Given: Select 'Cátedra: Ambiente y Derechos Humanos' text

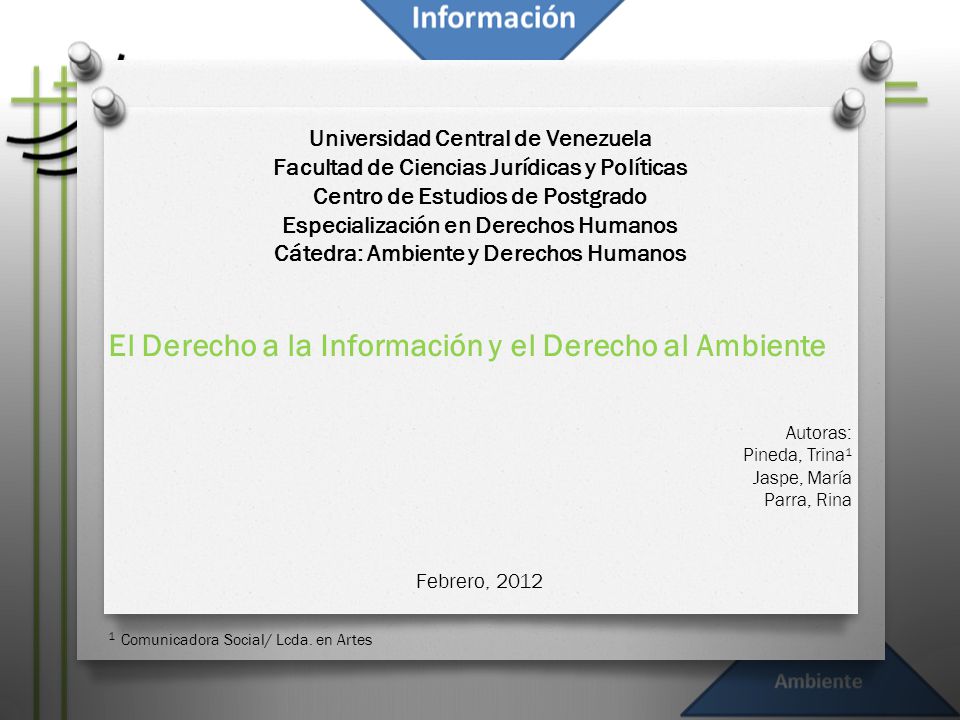Looking at the screenshot, I should [x=480, y=253].
